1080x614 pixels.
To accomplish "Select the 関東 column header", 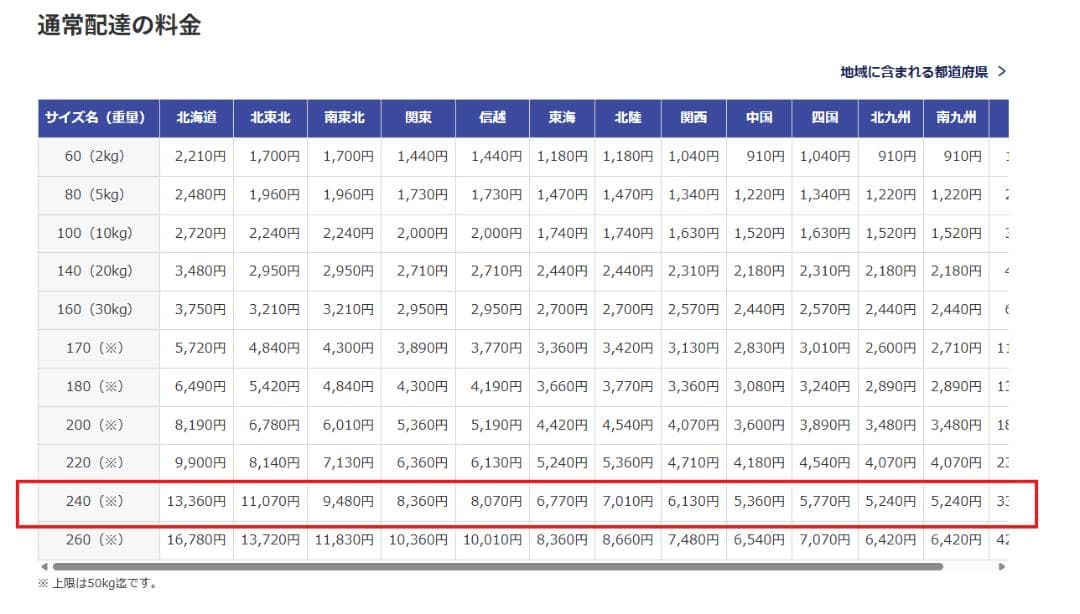I will [x=418, y=118].
